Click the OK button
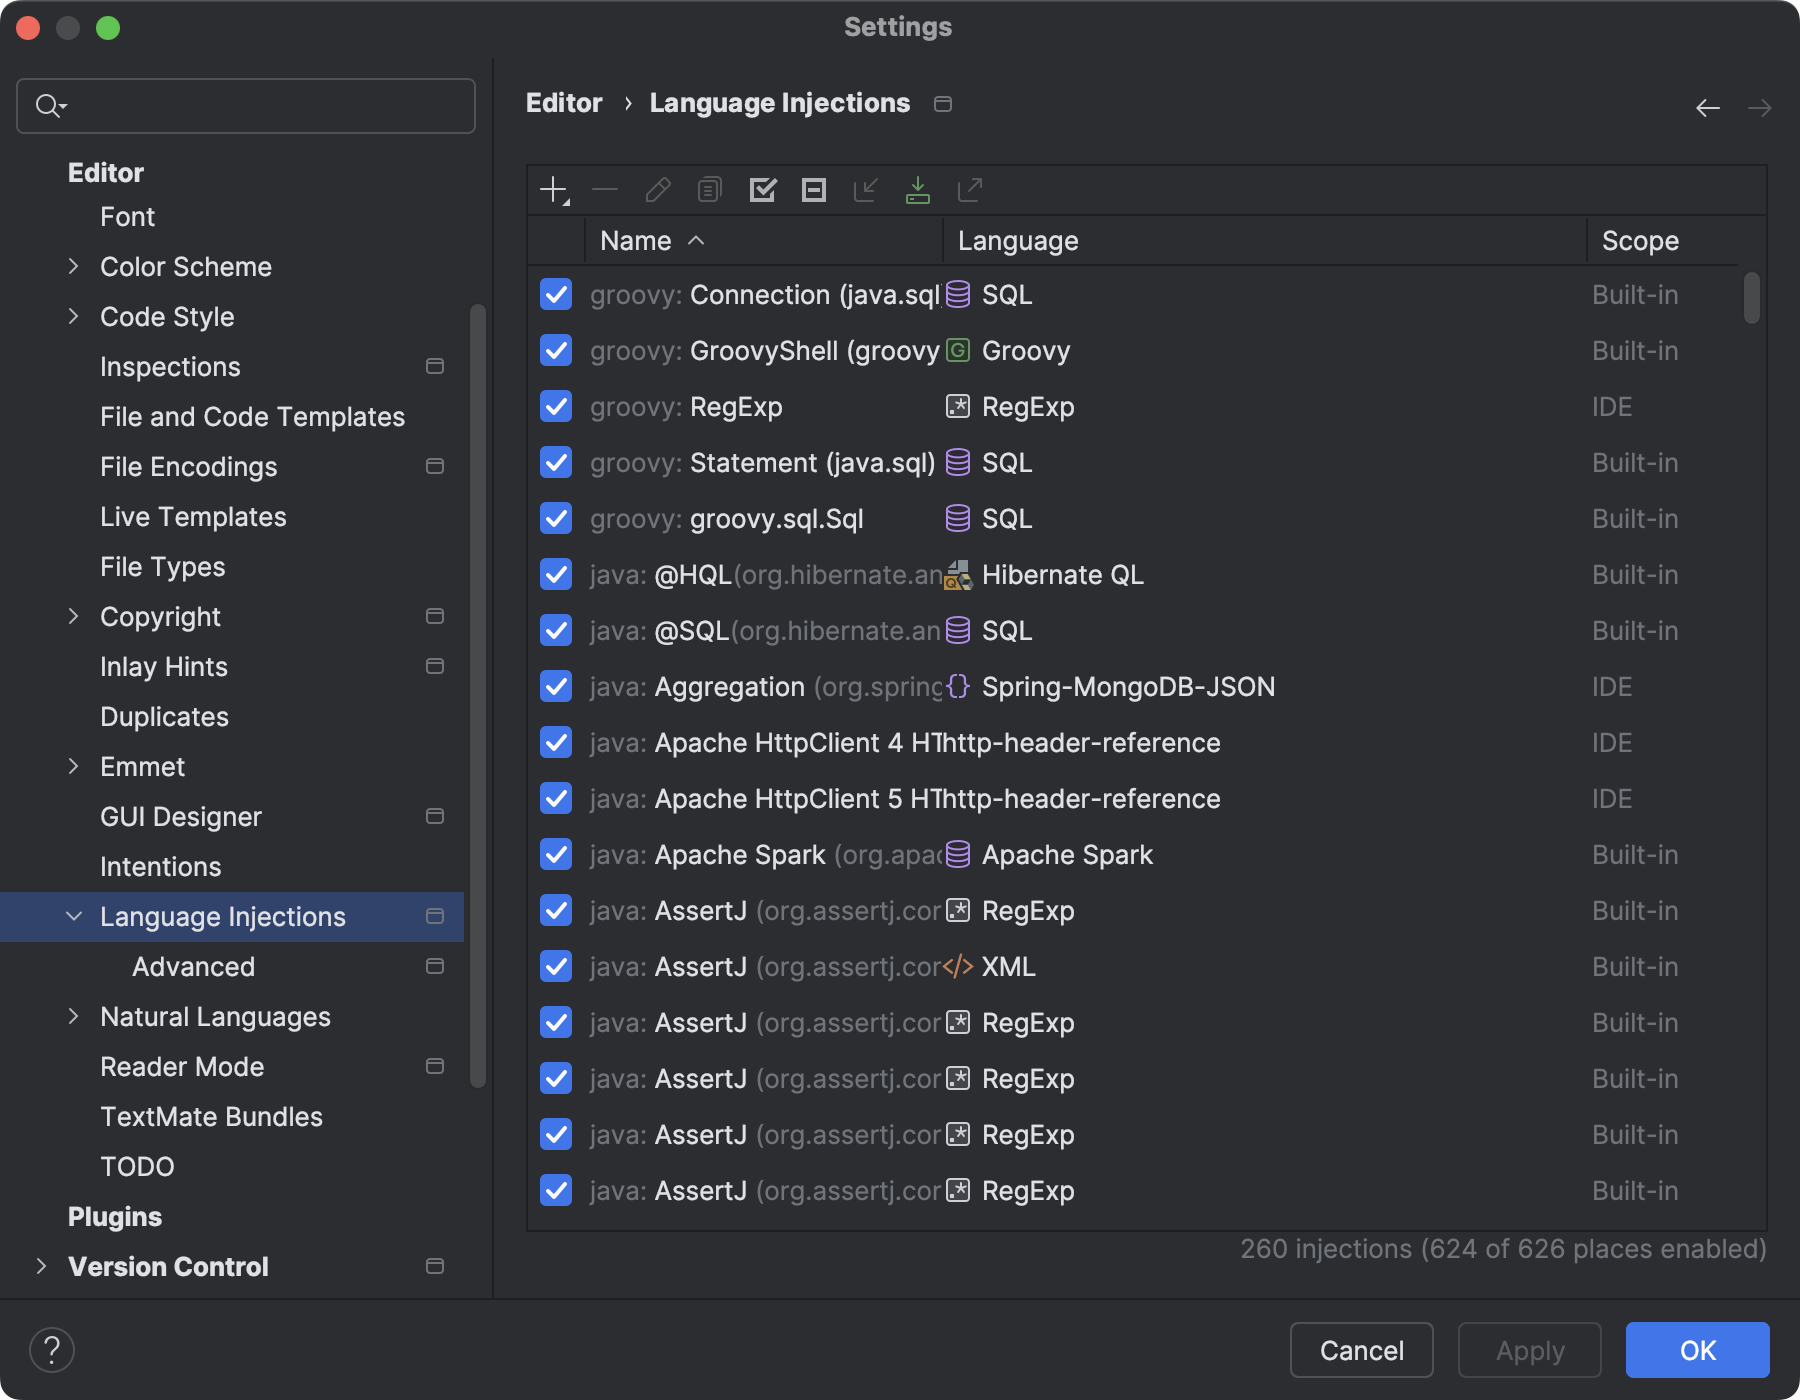1800x1400 pixels. click(1697, 1350)
